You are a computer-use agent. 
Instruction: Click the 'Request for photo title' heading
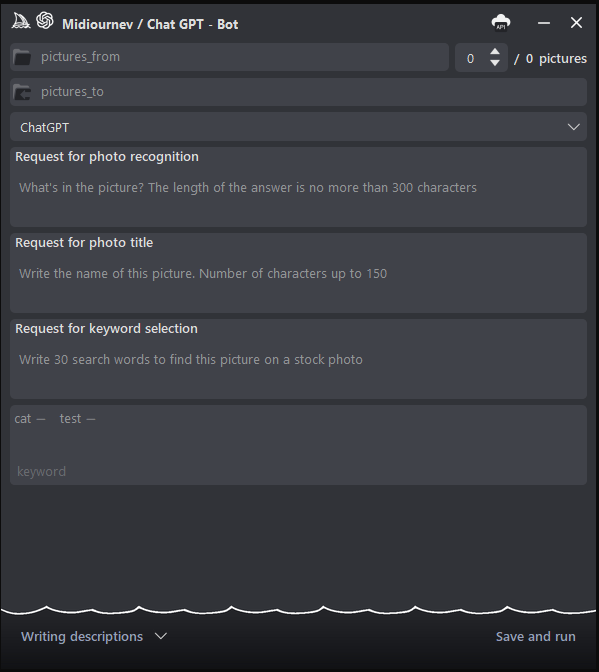(84, 243)
